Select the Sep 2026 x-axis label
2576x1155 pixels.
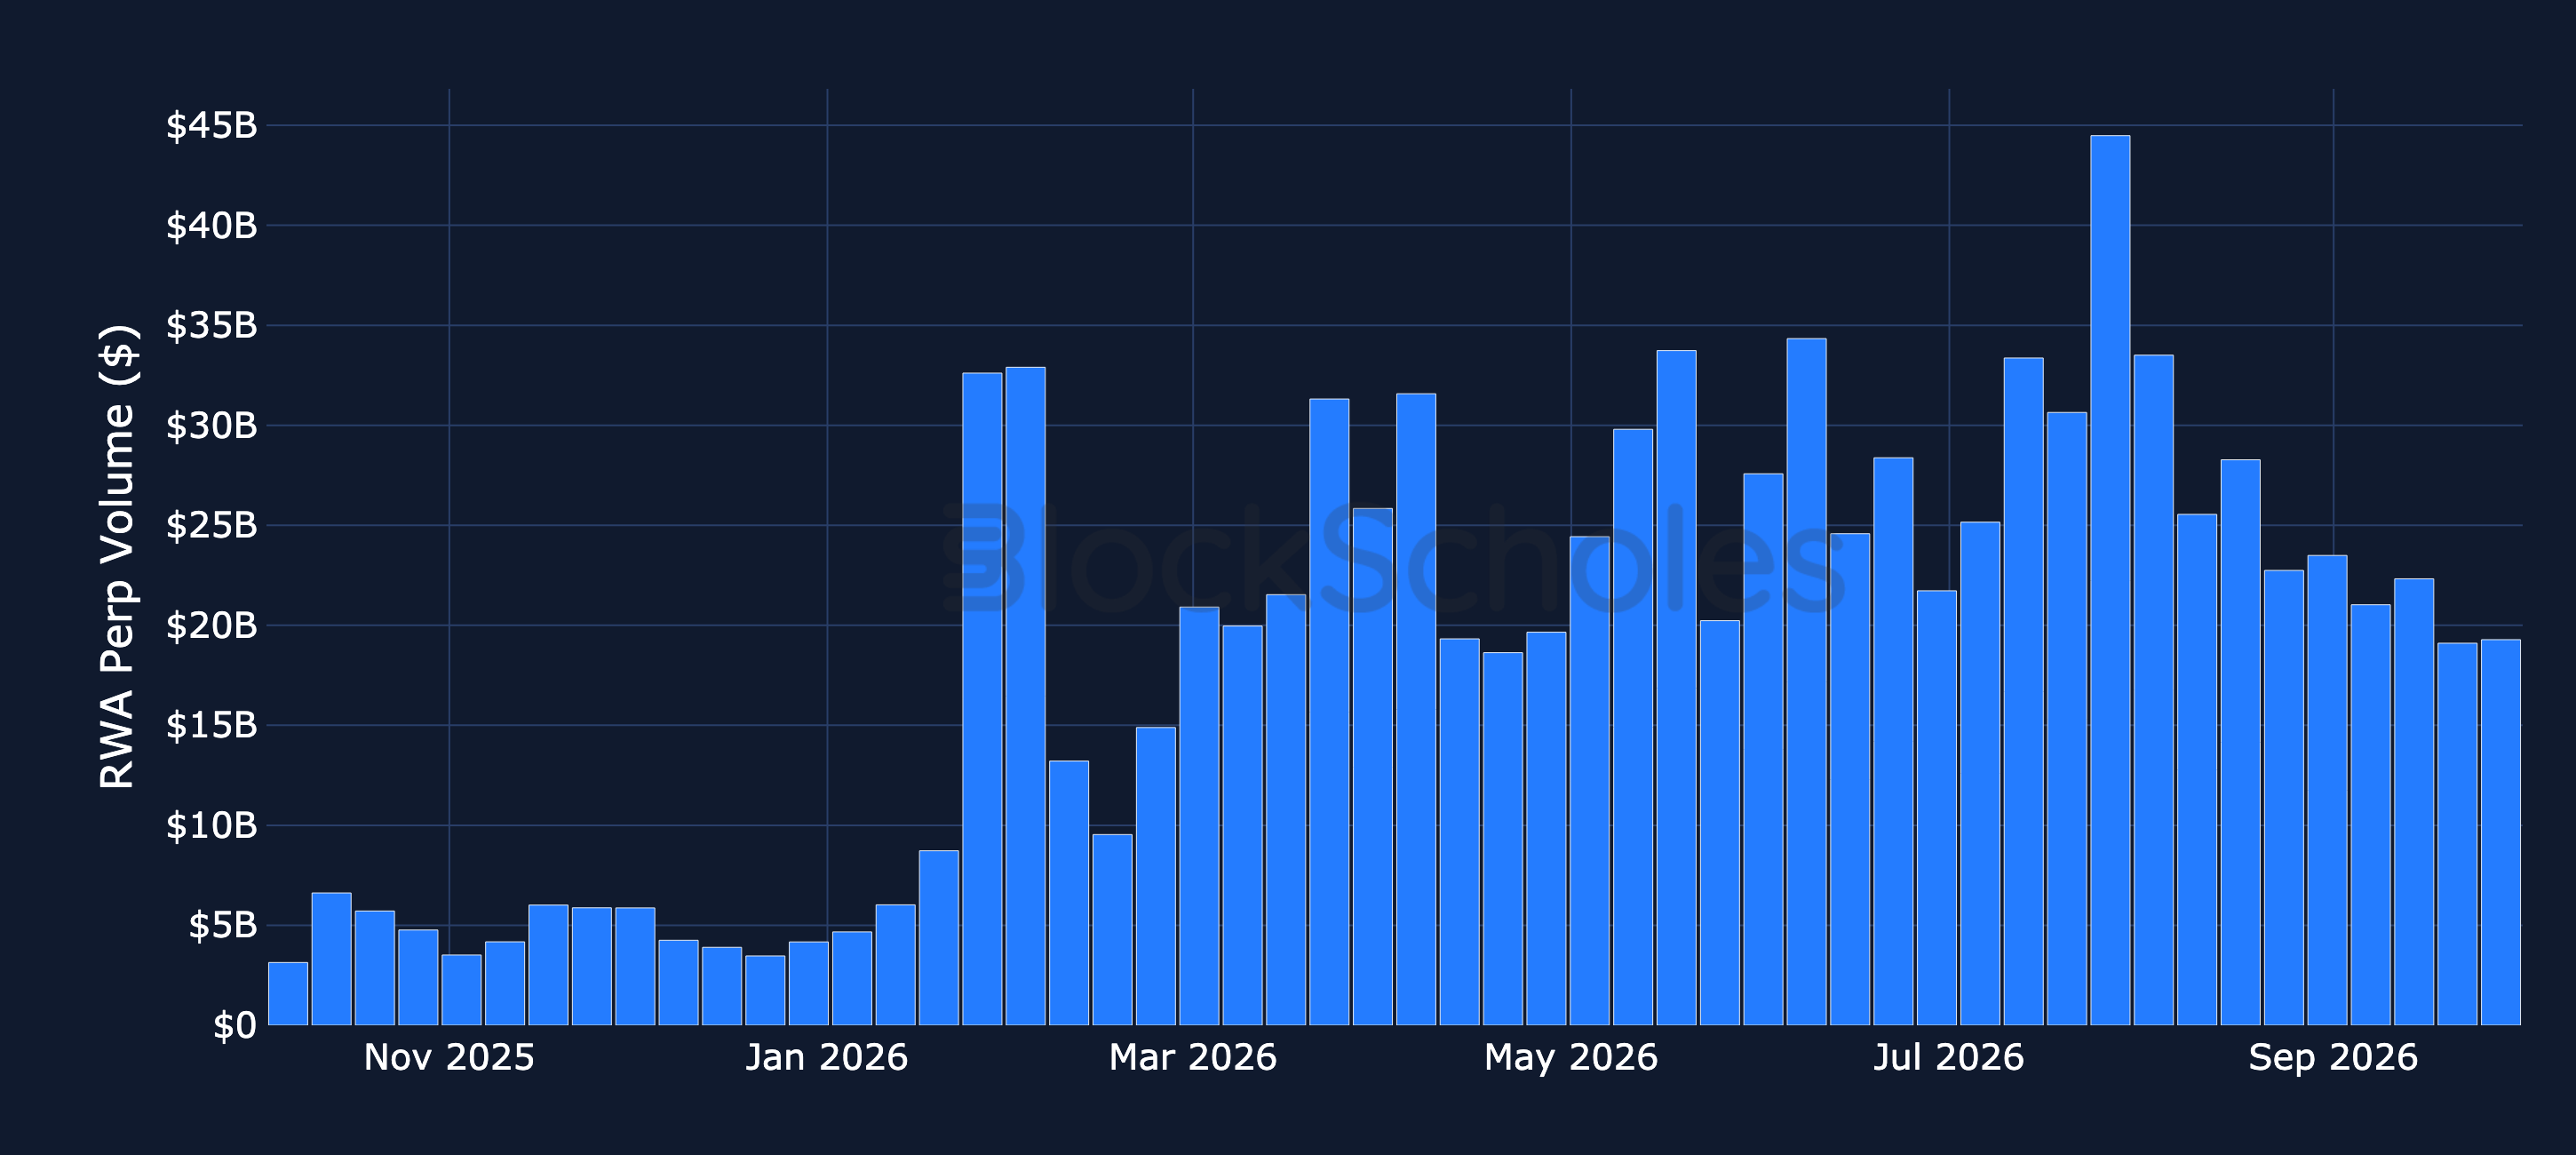[2333, 1058]
